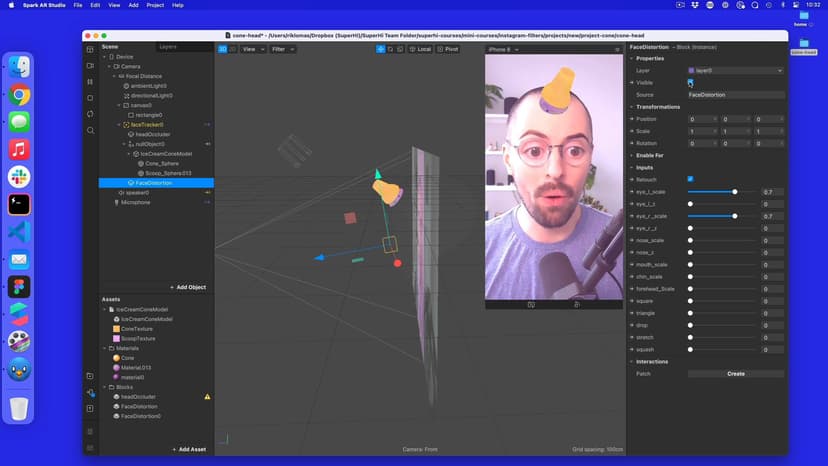Expand the Enable For section

pyautogui.click(x=632, y=155)
